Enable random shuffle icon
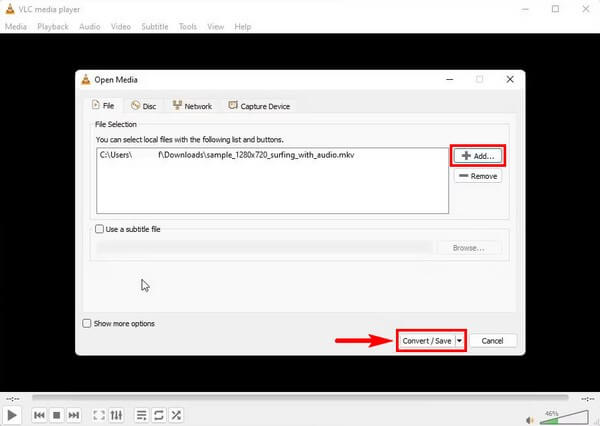600x426 pixels. (x=176, y=415)
